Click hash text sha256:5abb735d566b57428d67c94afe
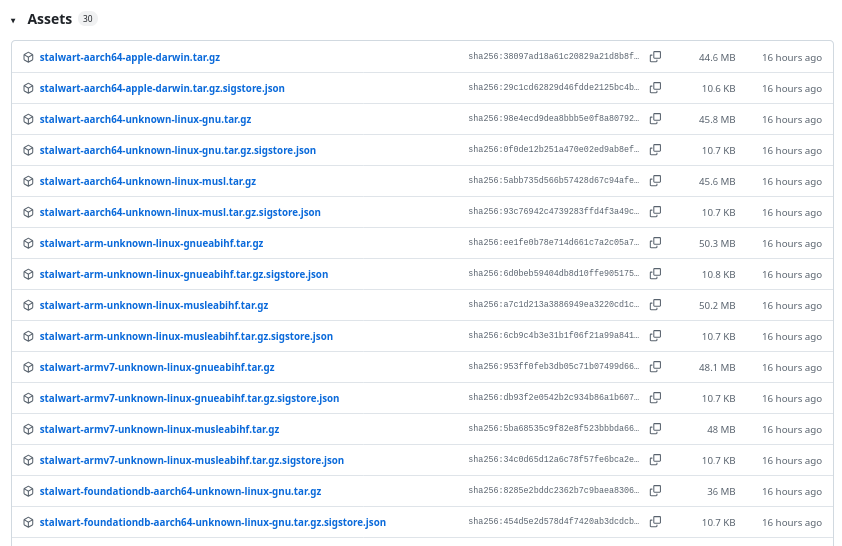The height and width of the screenshot is (546, 842). pyautogui.click(x=554, y=180)
